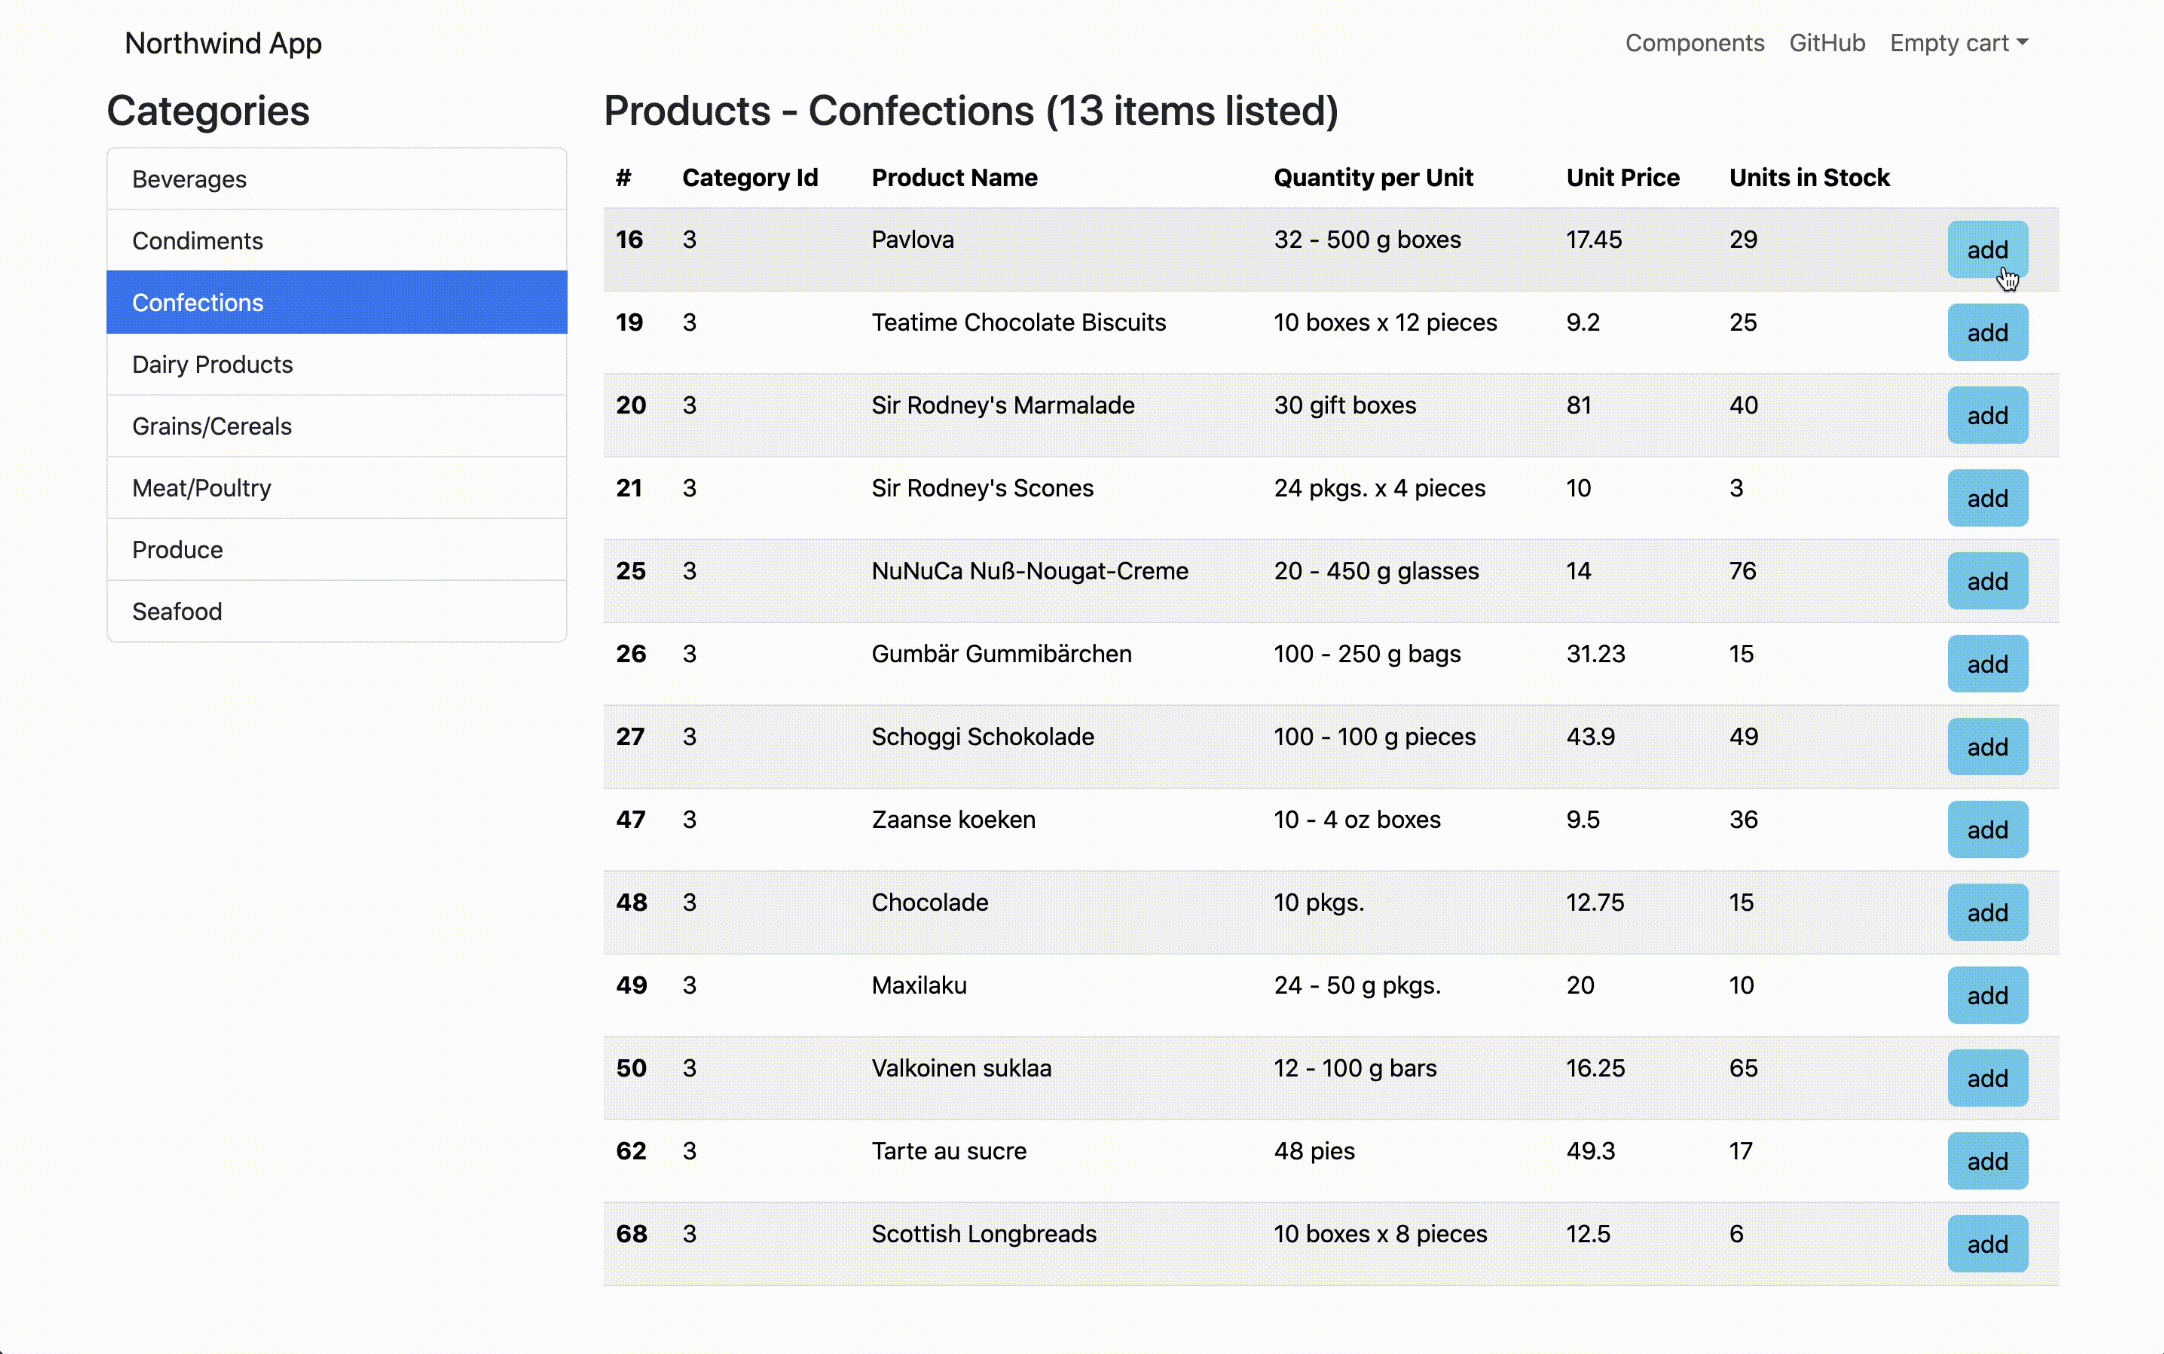Add Scottish Longbreads to cart
Screen dimensions: 2164x1354
[1986, 1244]
